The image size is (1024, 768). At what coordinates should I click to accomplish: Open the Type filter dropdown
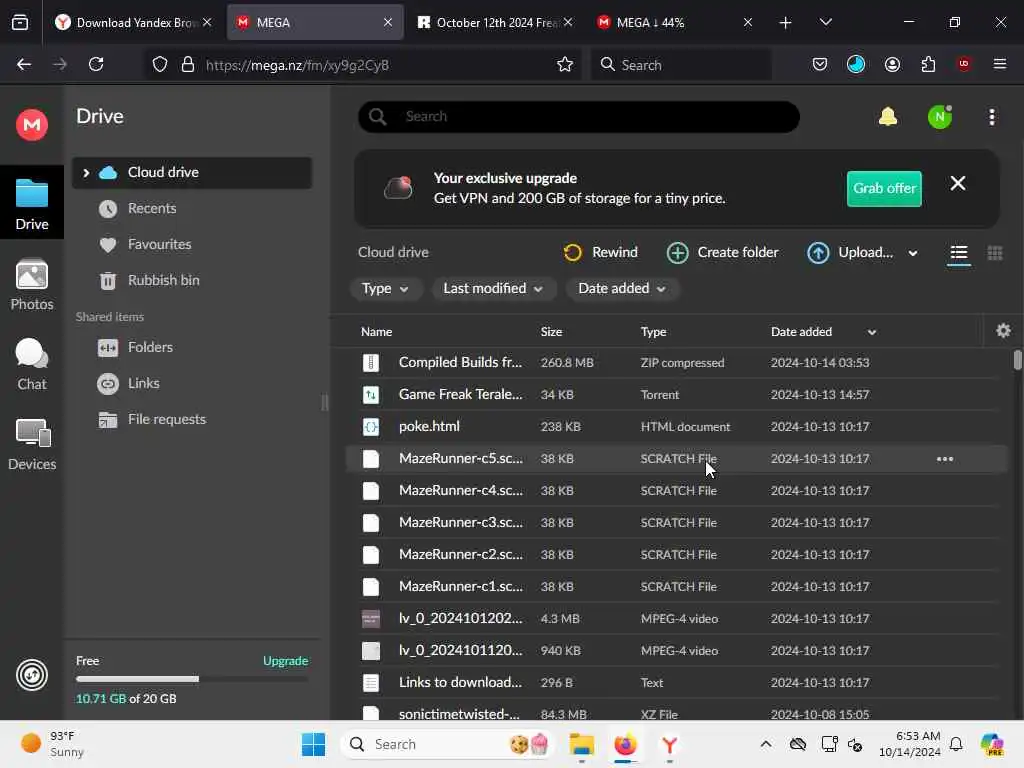[385, 288]
